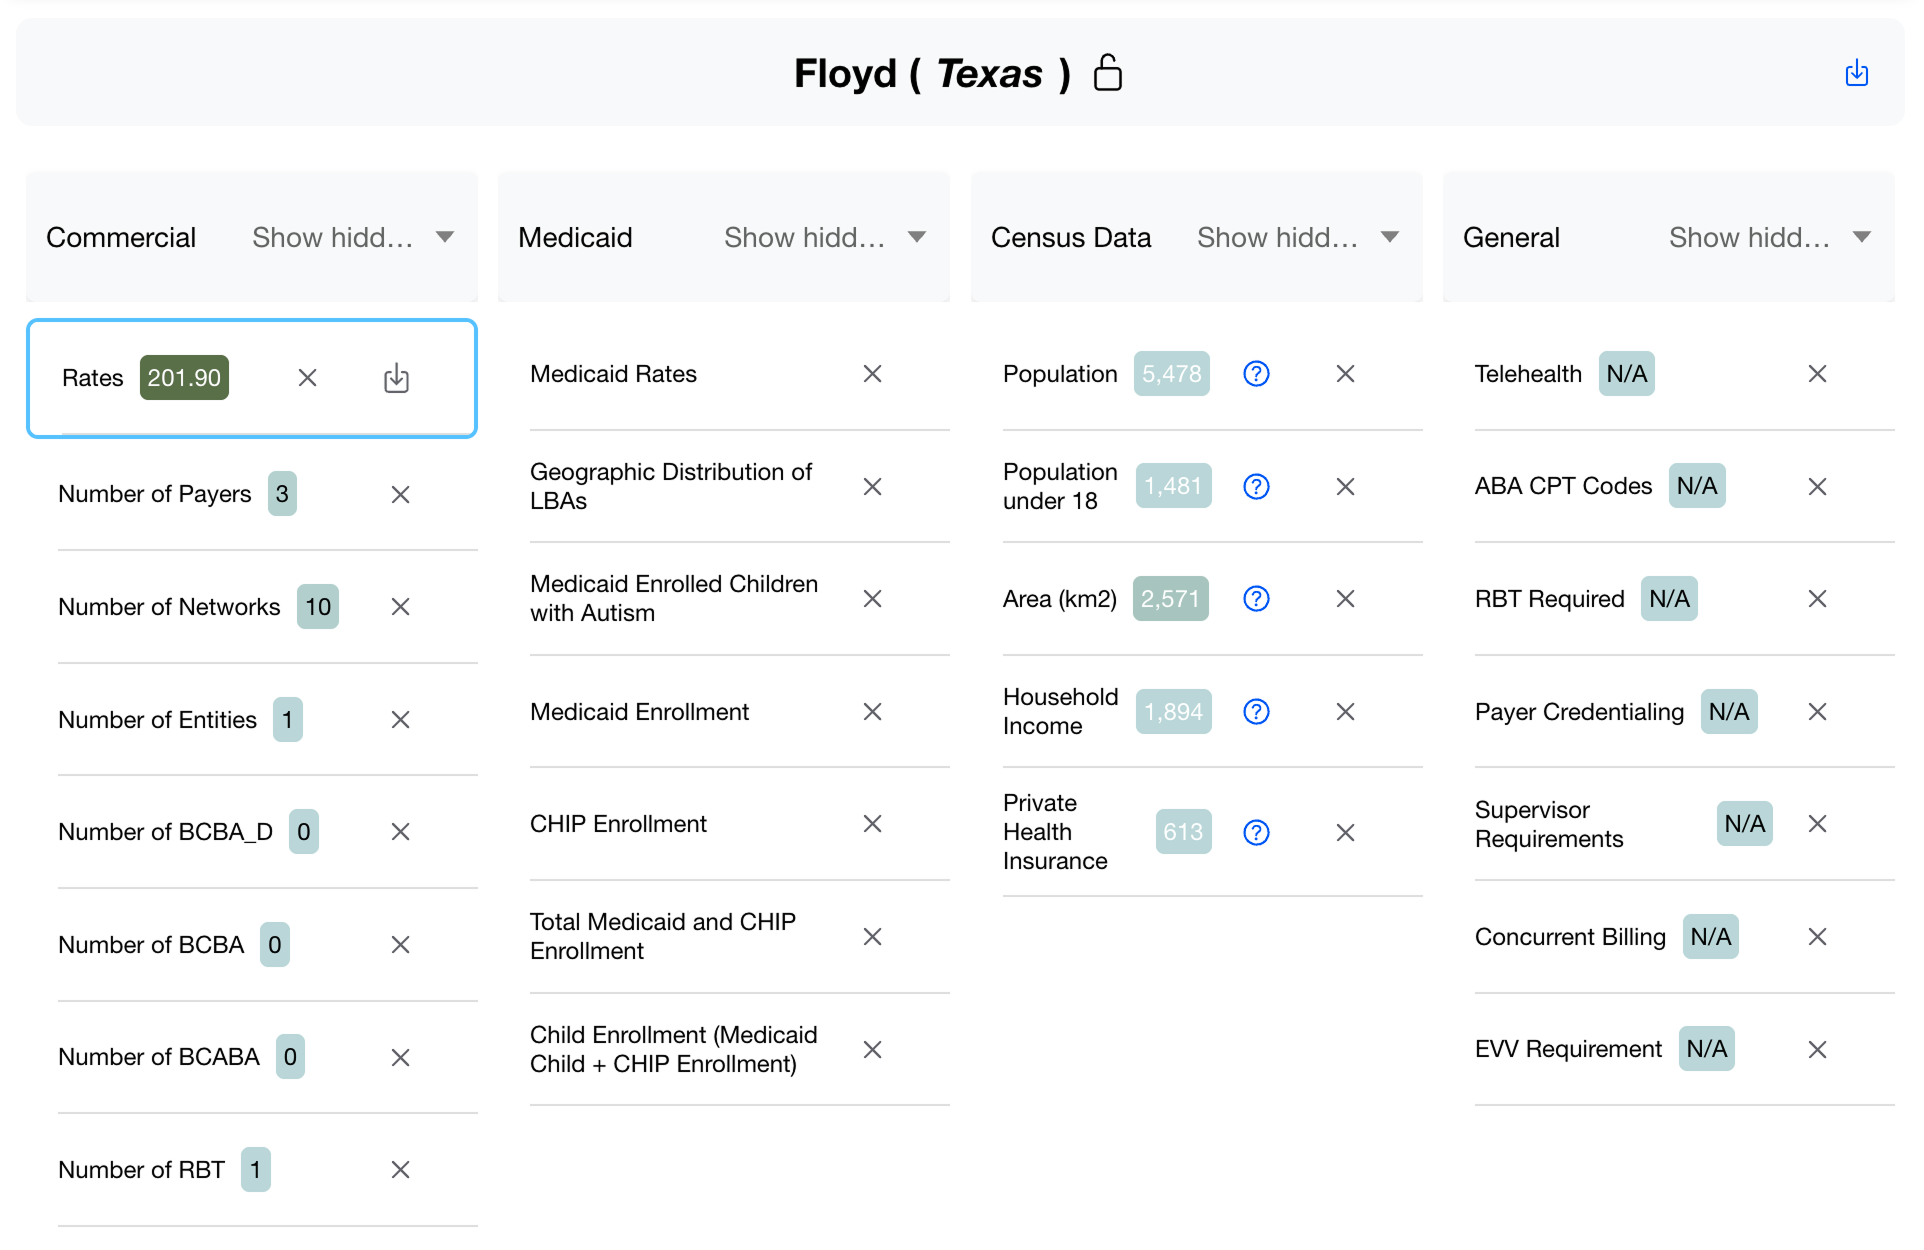Click the Medicaid Enrollment label

tap(639, 712)
